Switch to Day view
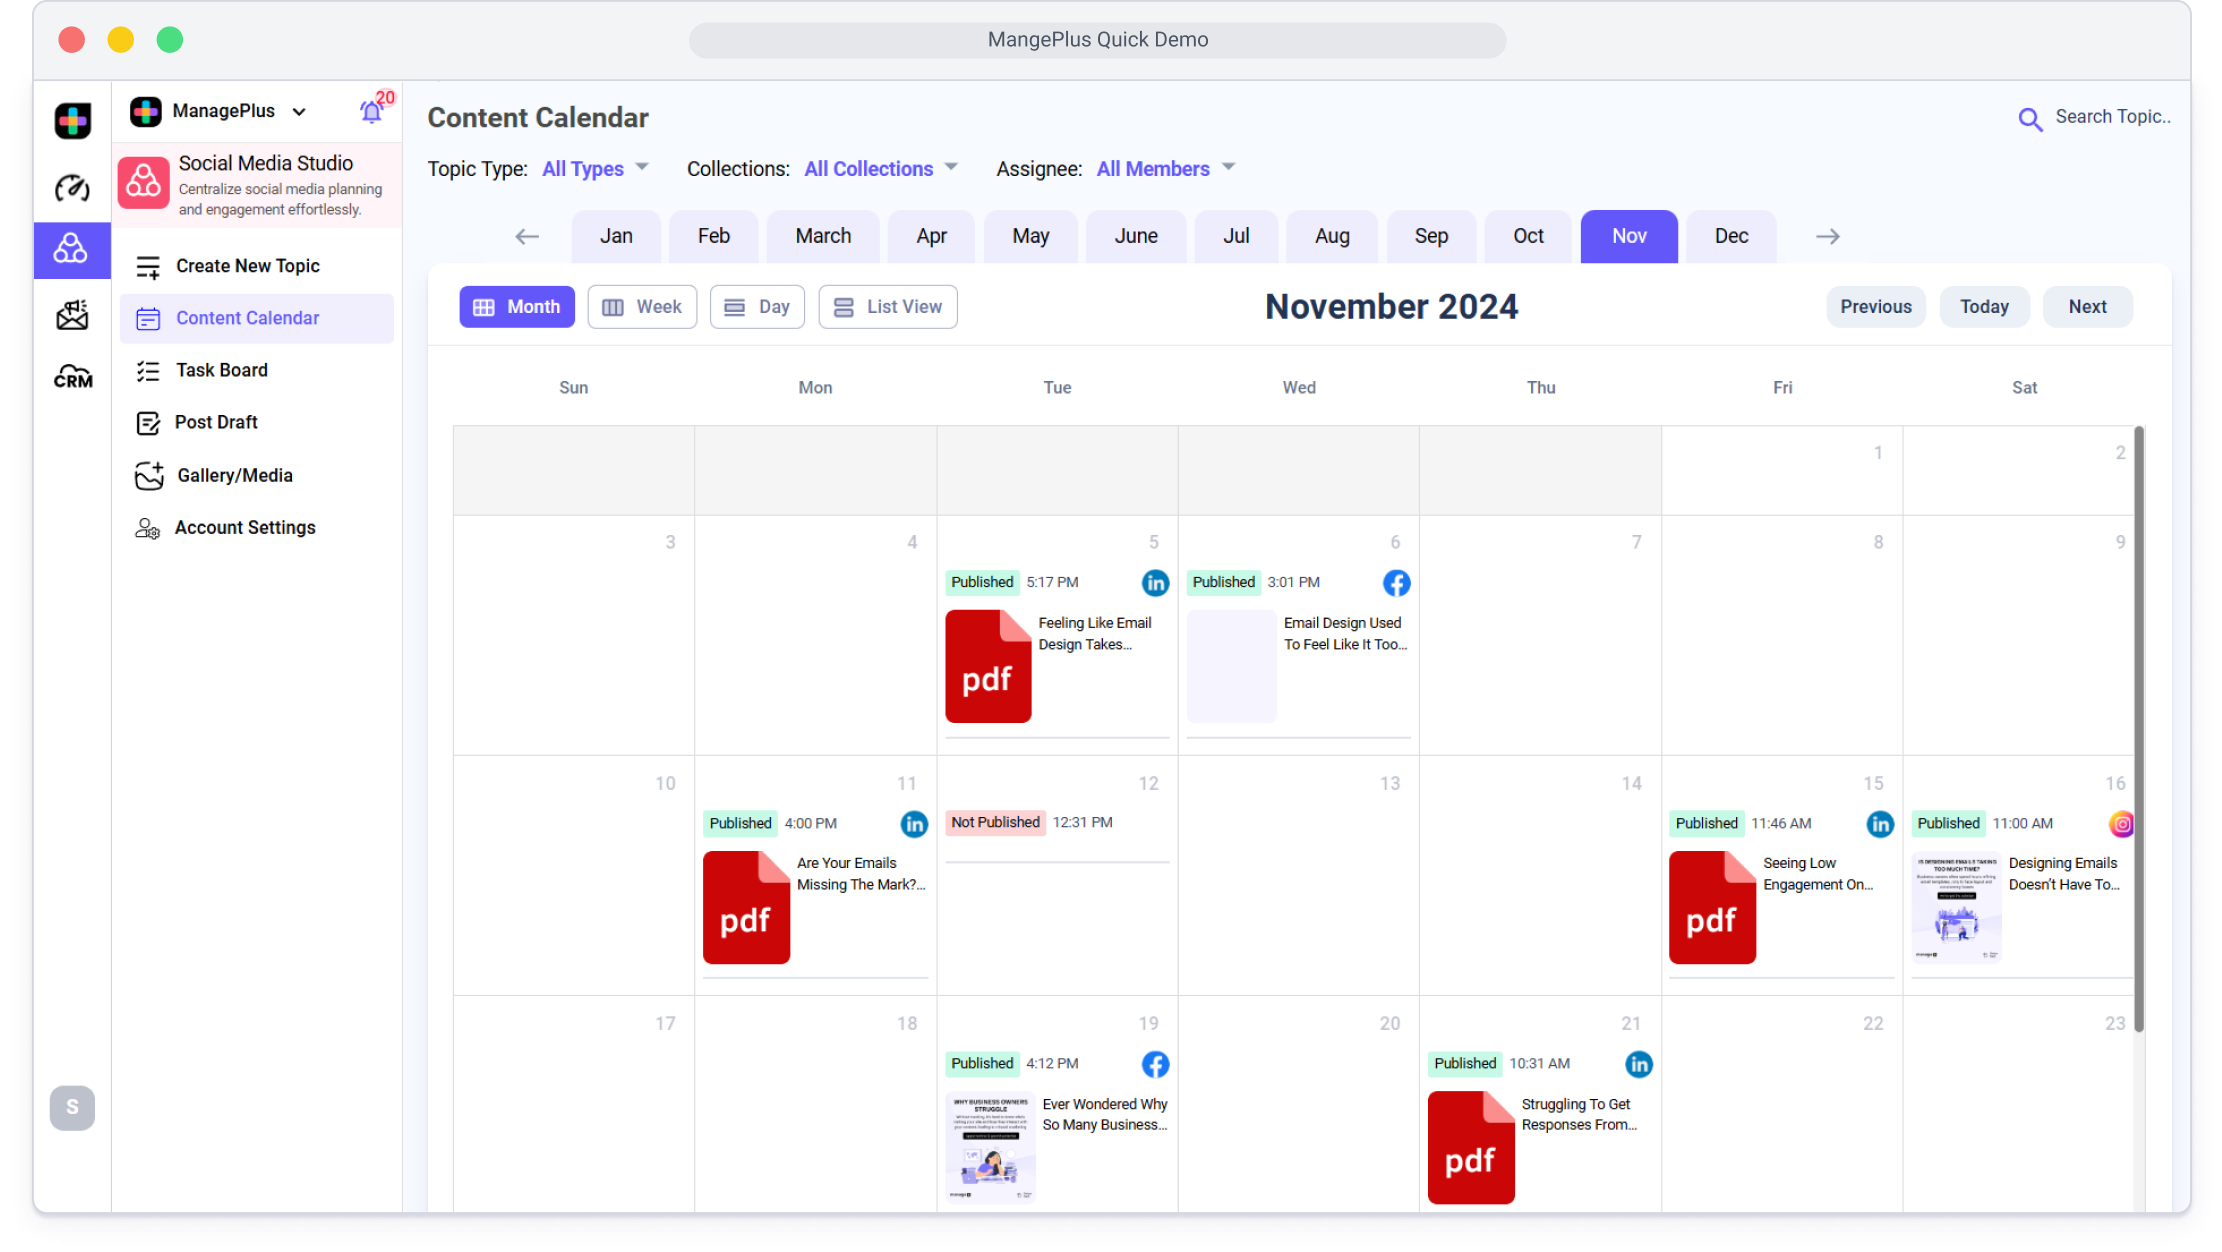Screen dimensions: 2222x1252 (757, 307)
